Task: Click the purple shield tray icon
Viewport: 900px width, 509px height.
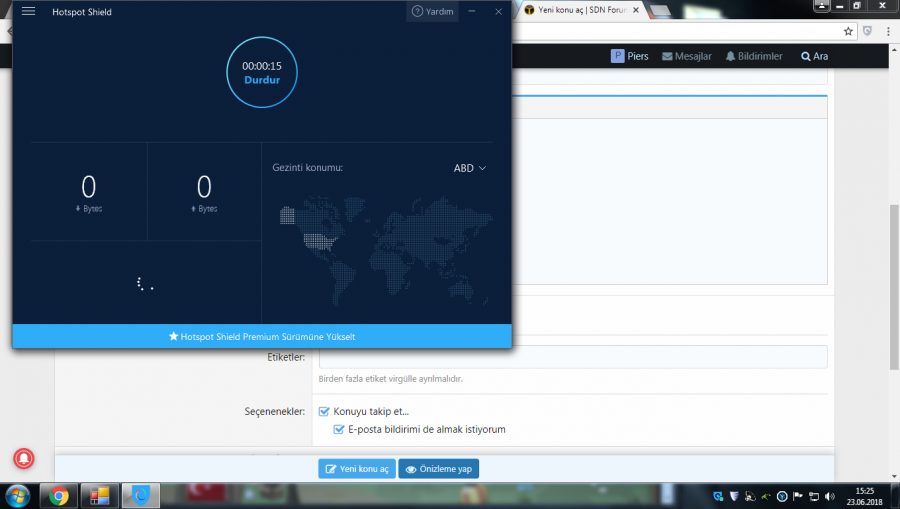Action: 734,496
